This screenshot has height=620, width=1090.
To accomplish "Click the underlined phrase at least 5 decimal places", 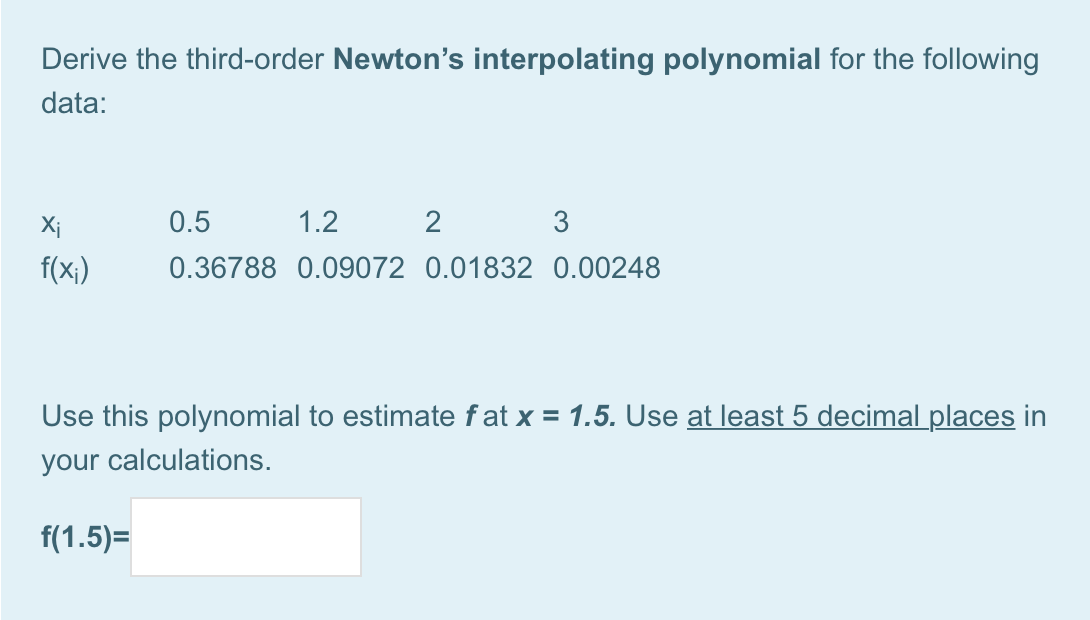I will [849, 416].
